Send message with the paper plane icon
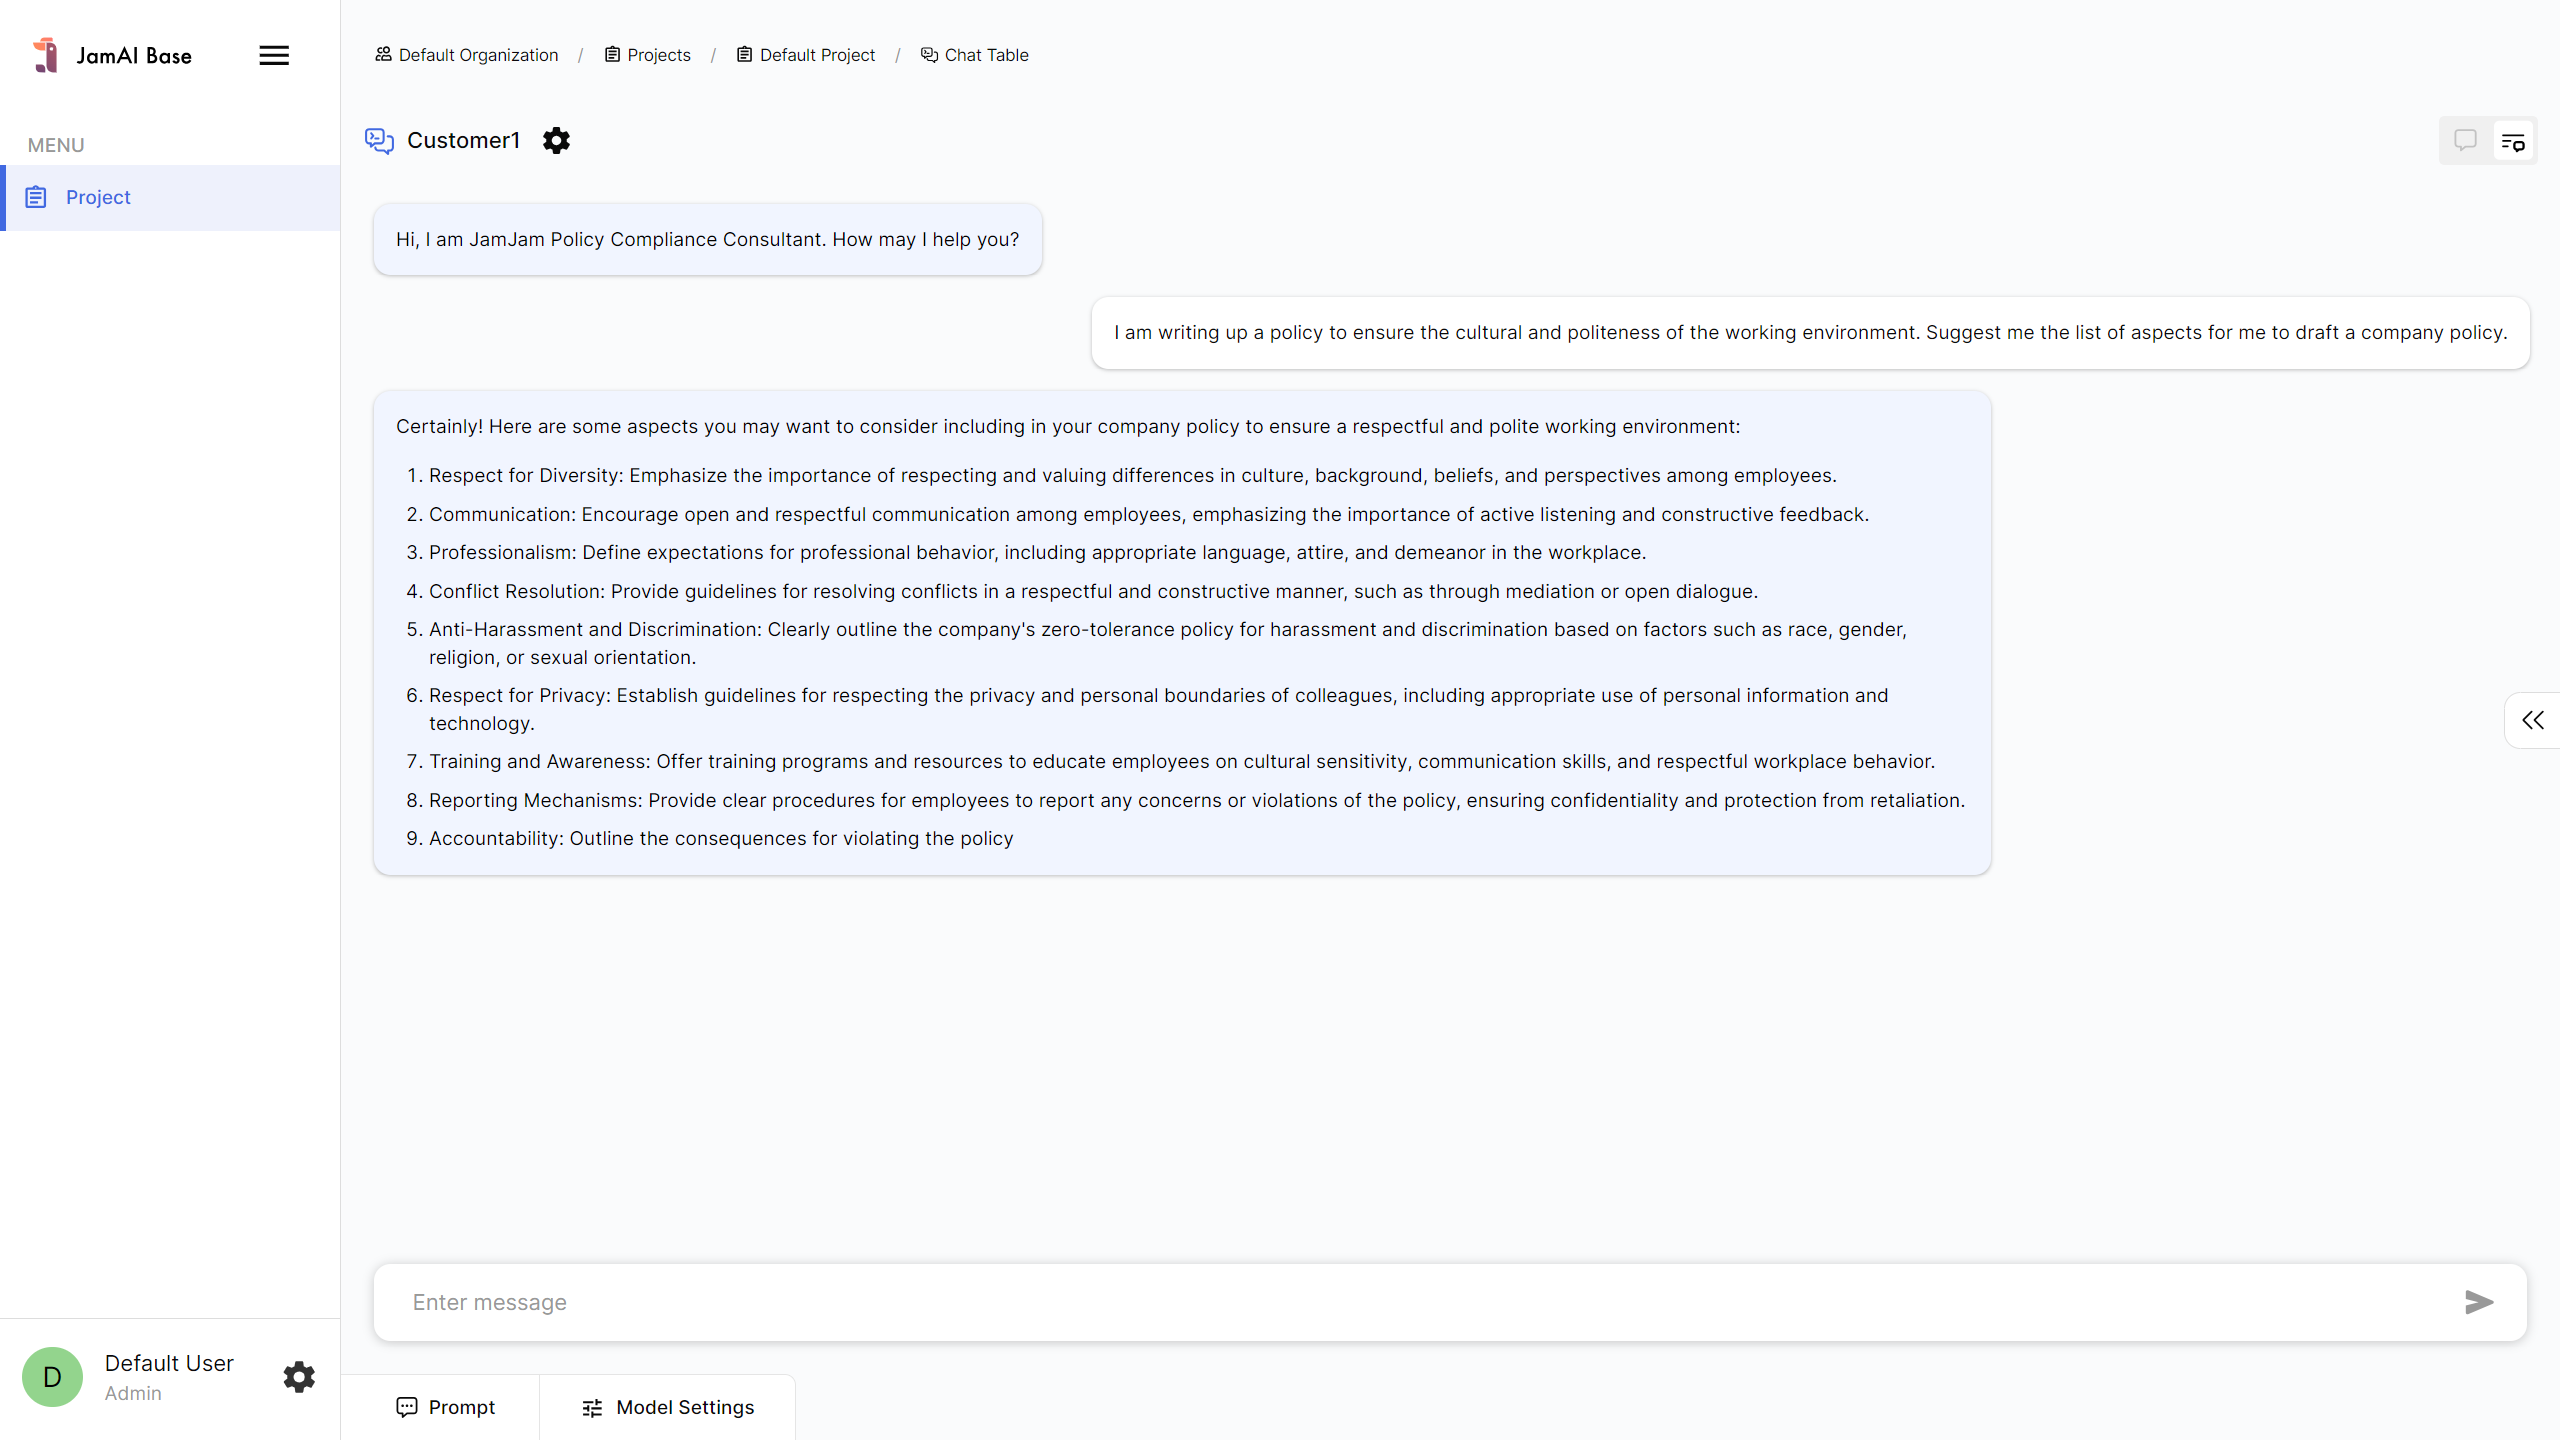 point(2479,1302)
